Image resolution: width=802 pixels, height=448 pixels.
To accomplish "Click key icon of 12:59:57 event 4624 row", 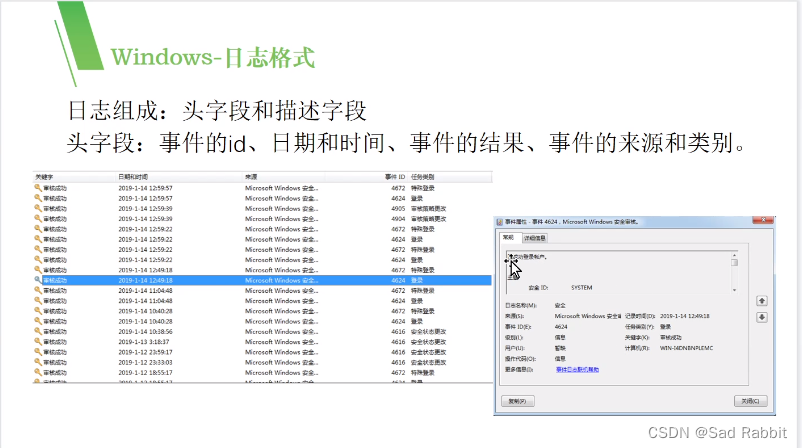I will pyautogui.click(x=38, y=198).
